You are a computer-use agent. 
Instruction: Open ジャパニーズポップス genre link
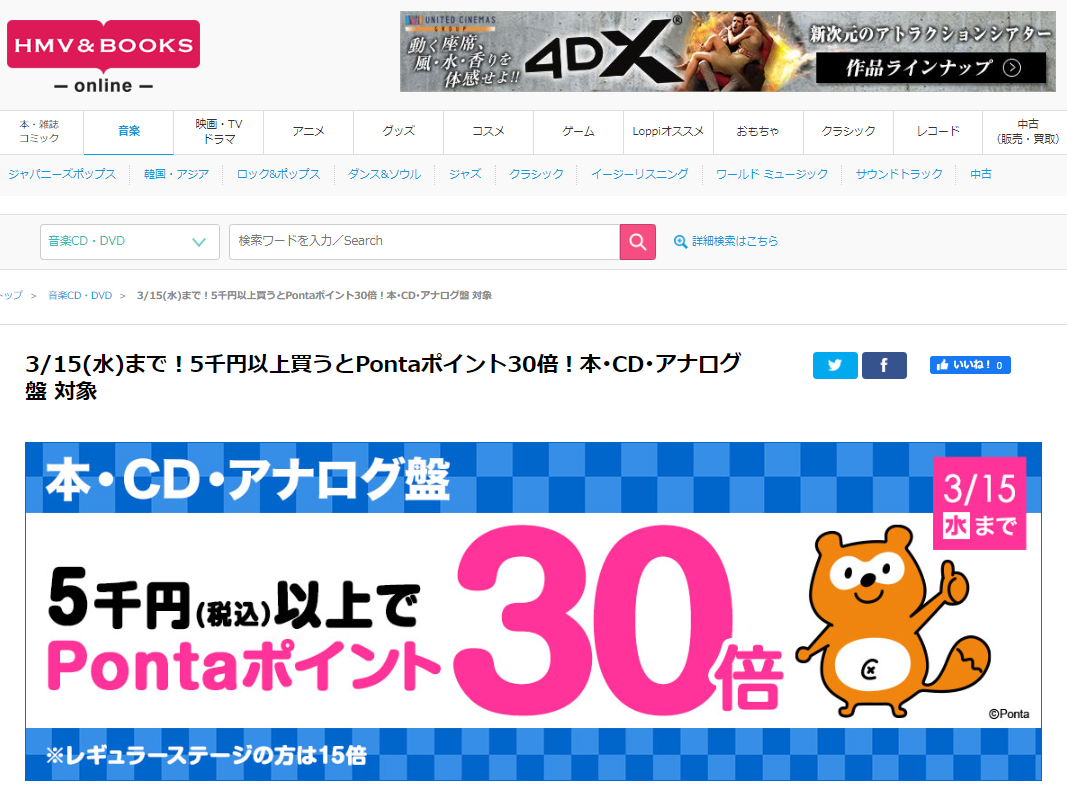[62, 174]
